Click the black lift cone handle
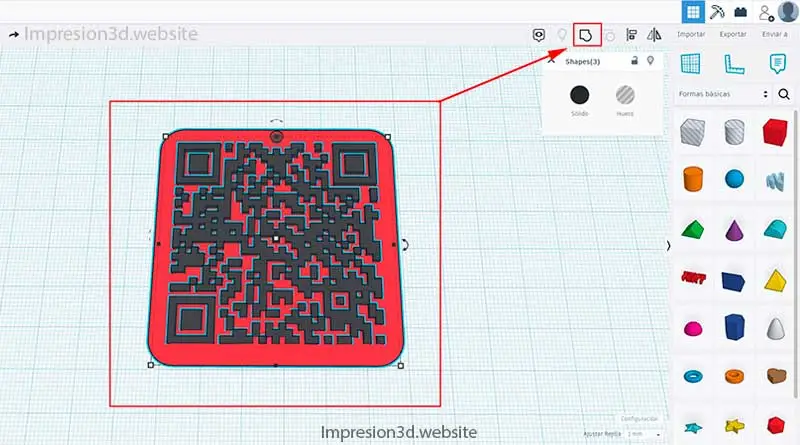 [276, 136]
